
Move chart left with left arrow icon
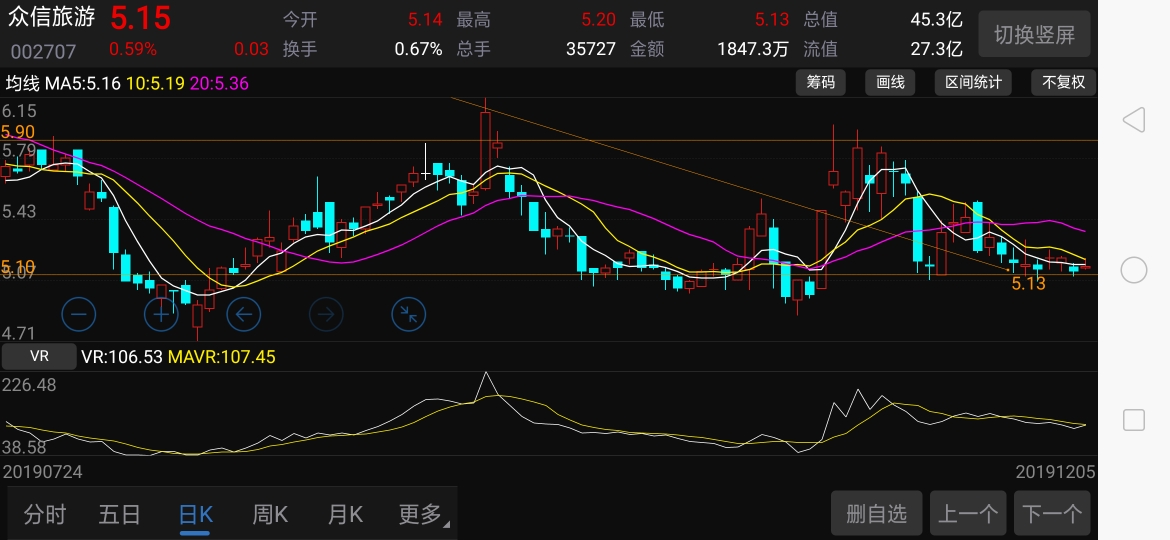coord(243,315)
